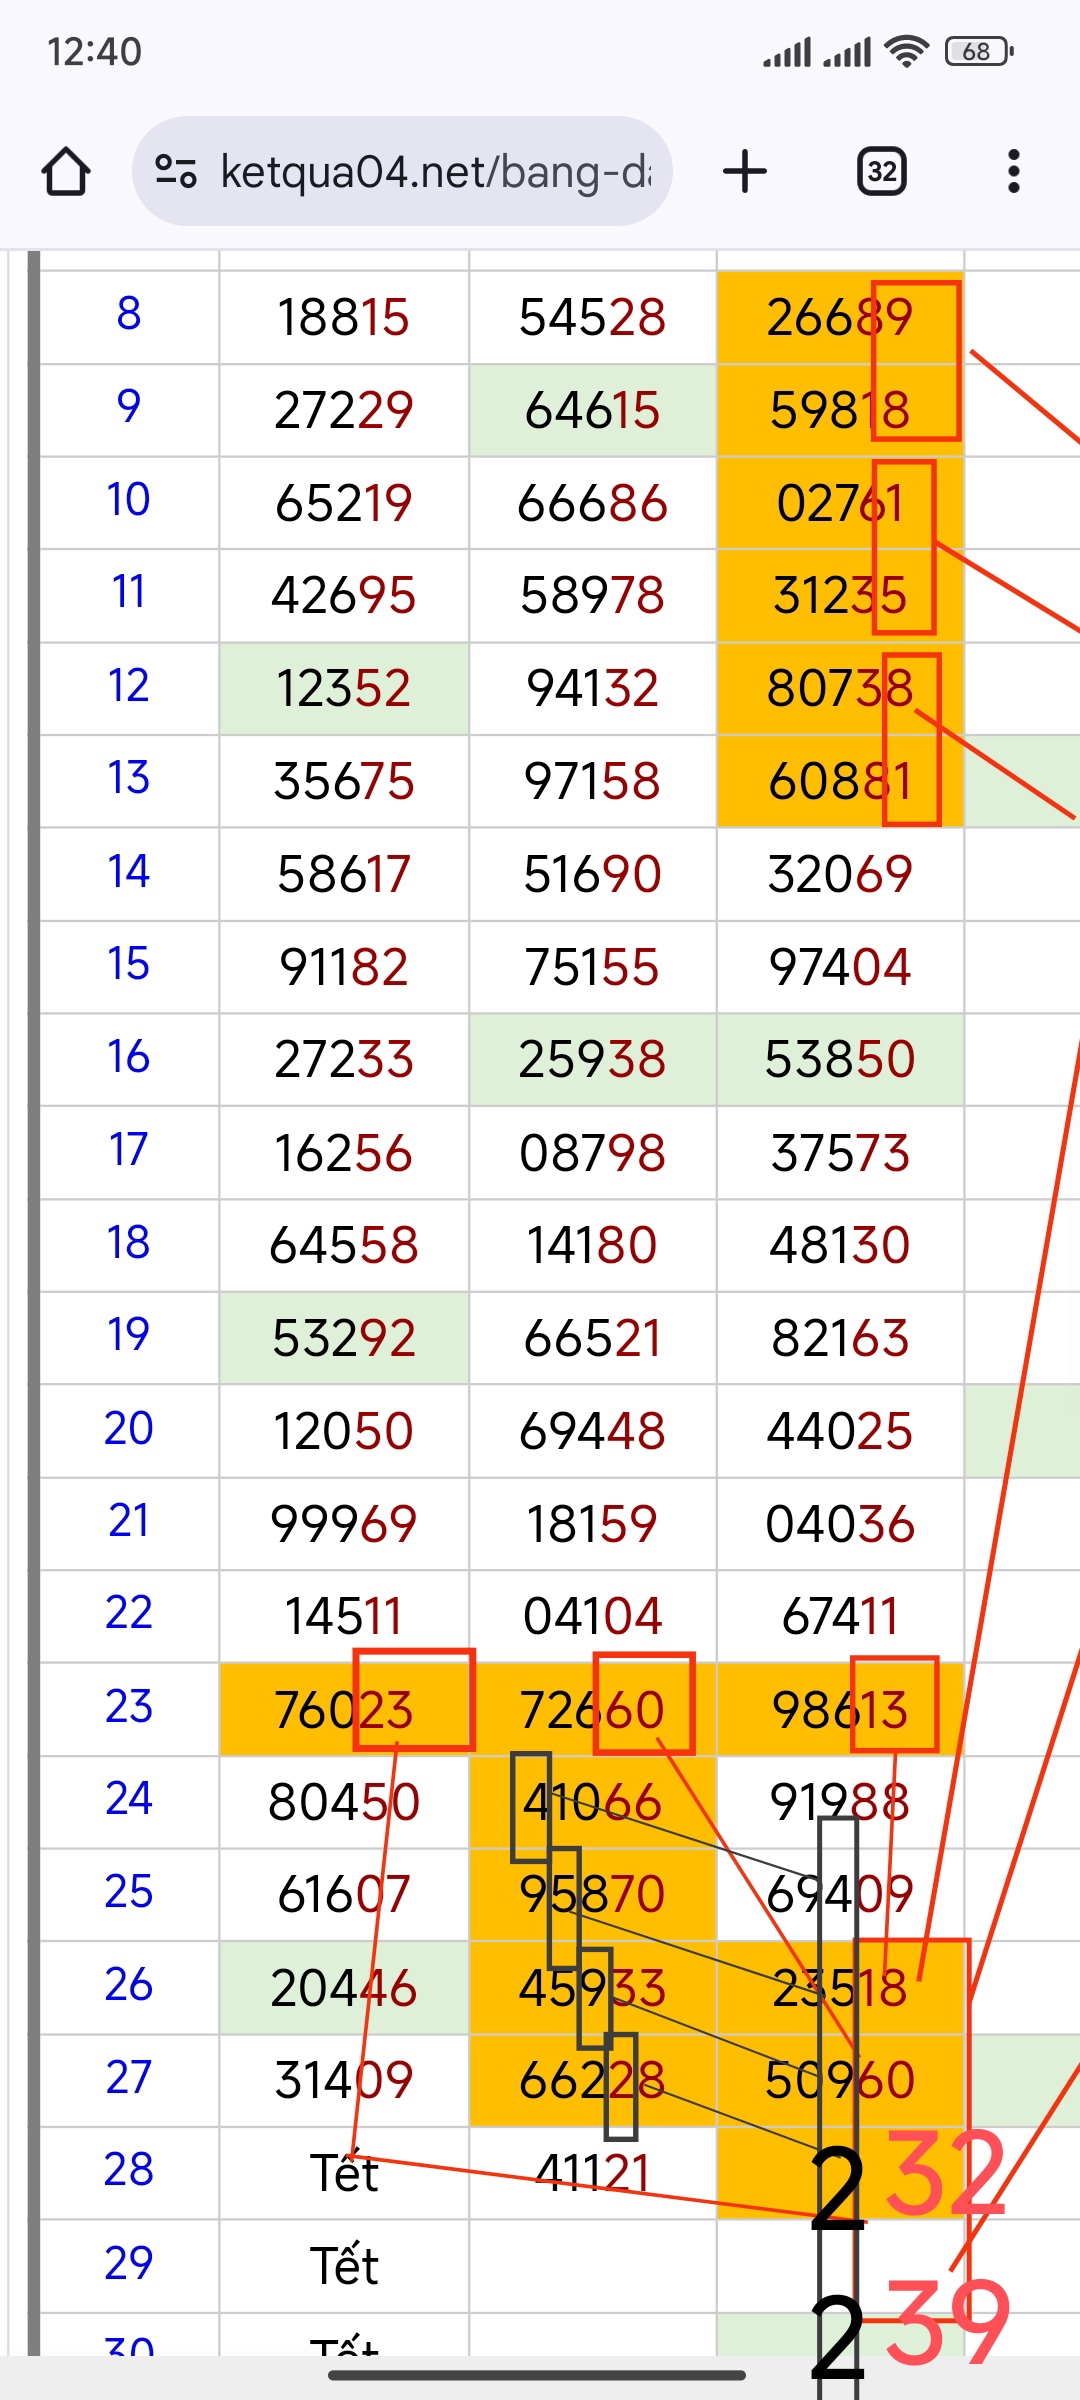Select cell 14511 in row 22
This screenshot has height=2400, width=1080.
click(x=344, y=1617)
